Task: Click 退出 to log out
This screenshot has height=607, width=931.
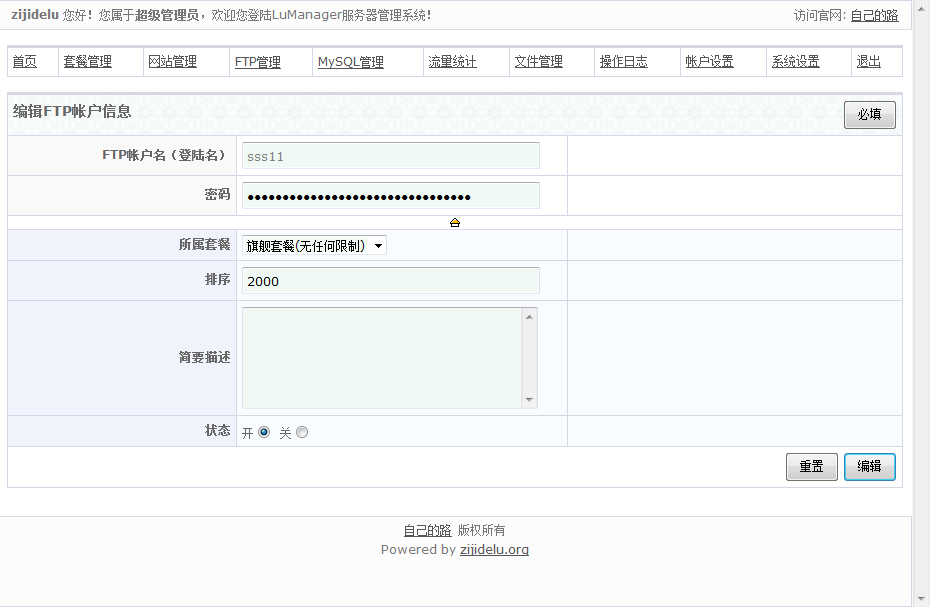Action: point(869,62)
